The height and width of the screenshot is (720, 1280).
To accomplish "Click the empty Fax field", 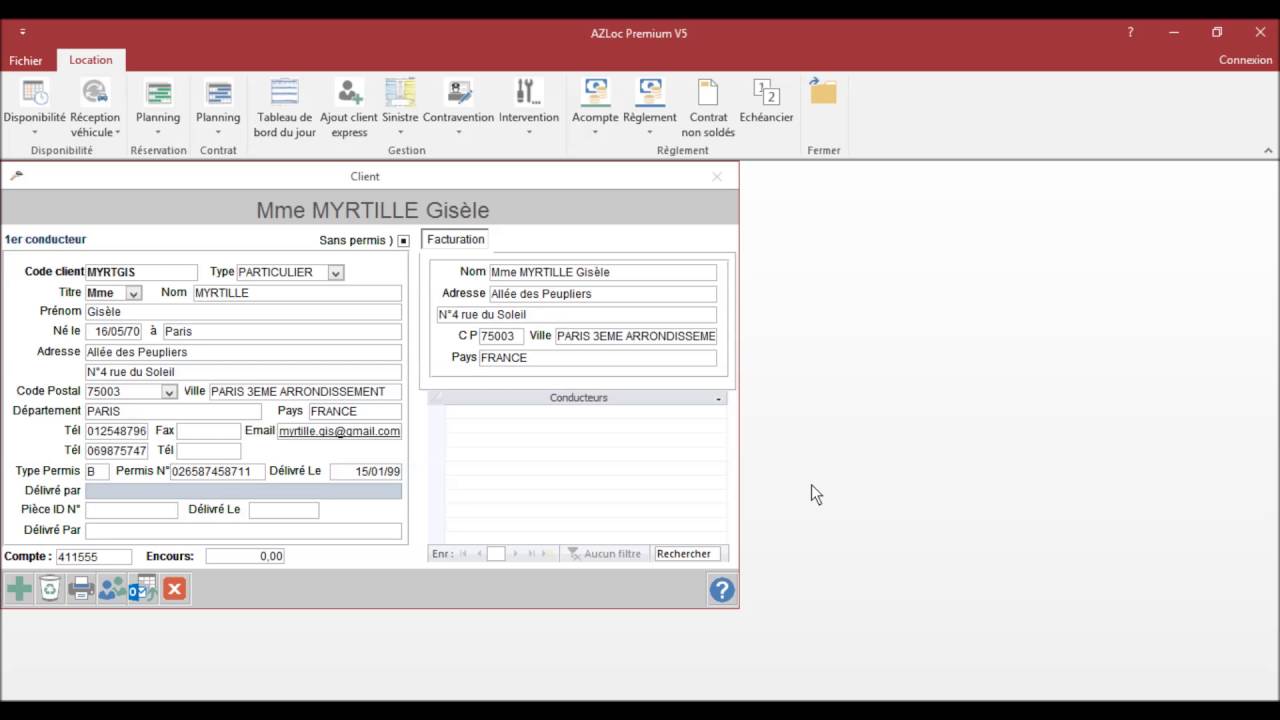I will pyautogui.click(x=209, y=431).
